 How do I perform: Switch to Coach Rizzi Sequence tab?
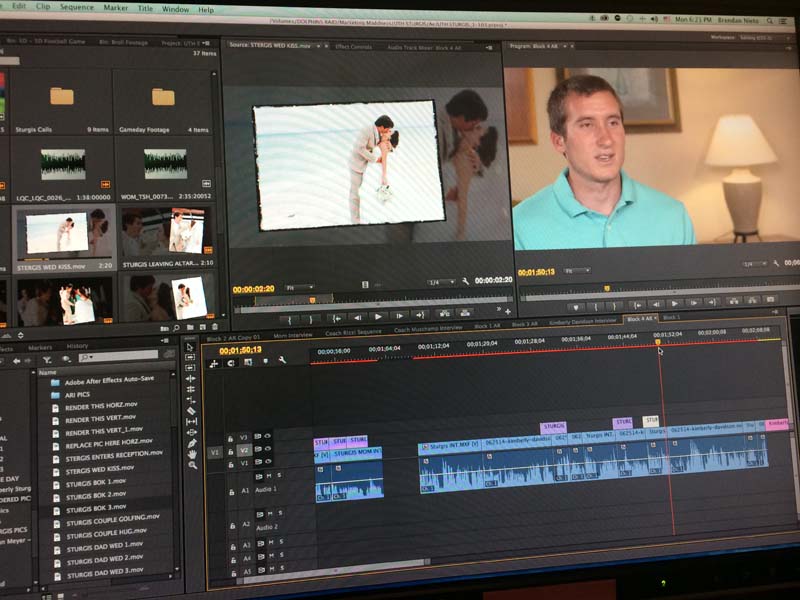pyautogui.click(x=354, y=333)
